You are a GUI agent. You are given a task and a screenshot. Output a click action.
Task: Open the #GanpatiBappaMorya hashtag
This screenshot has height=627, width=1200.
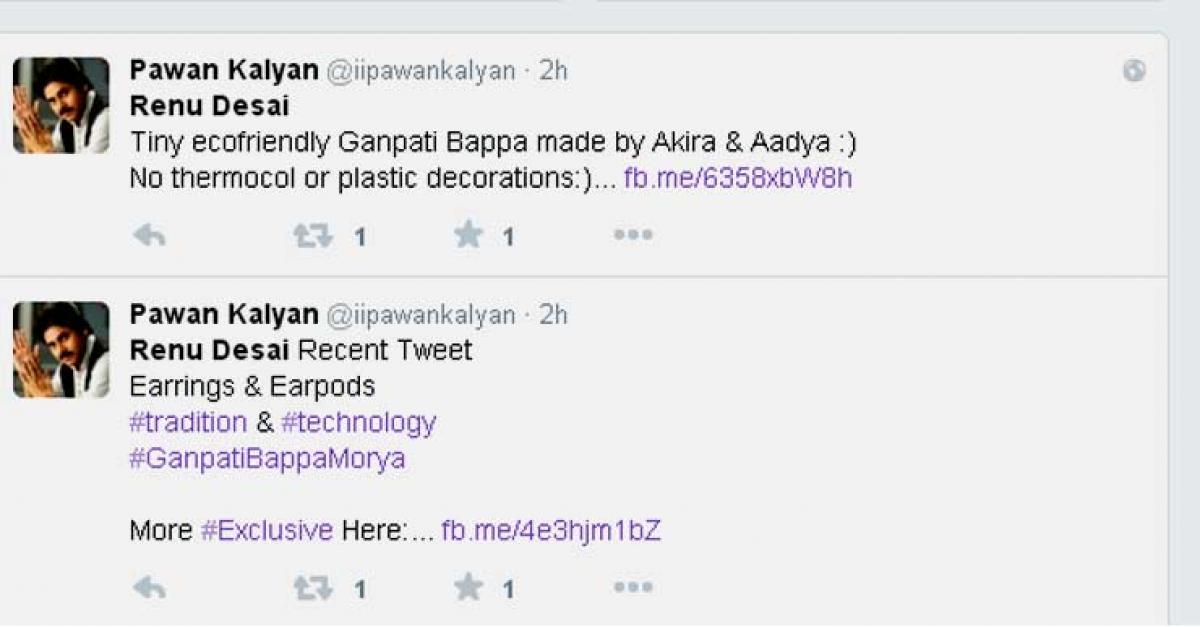[x=267, y=459]
